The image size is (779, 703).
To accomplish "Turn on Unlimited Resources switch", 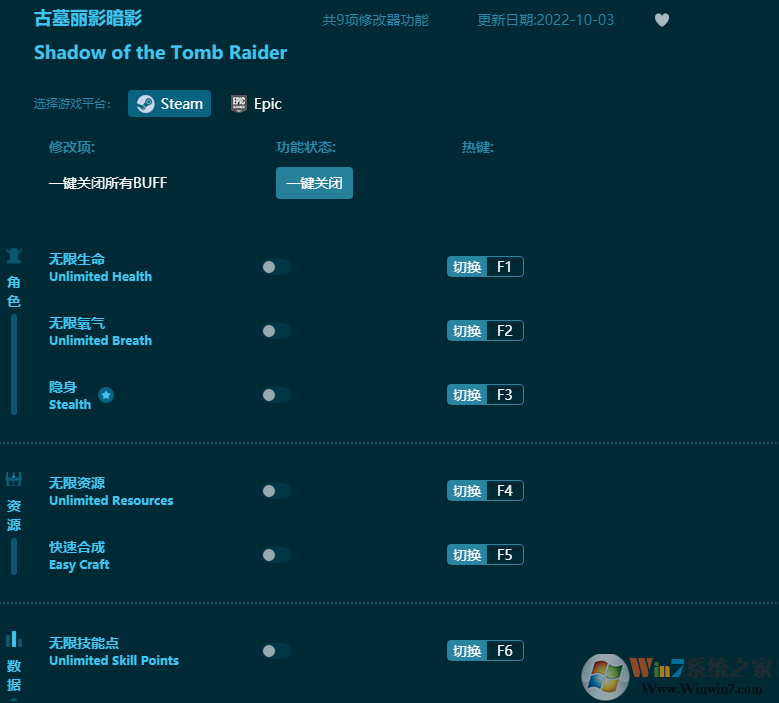I will click(x=276, y=491).
